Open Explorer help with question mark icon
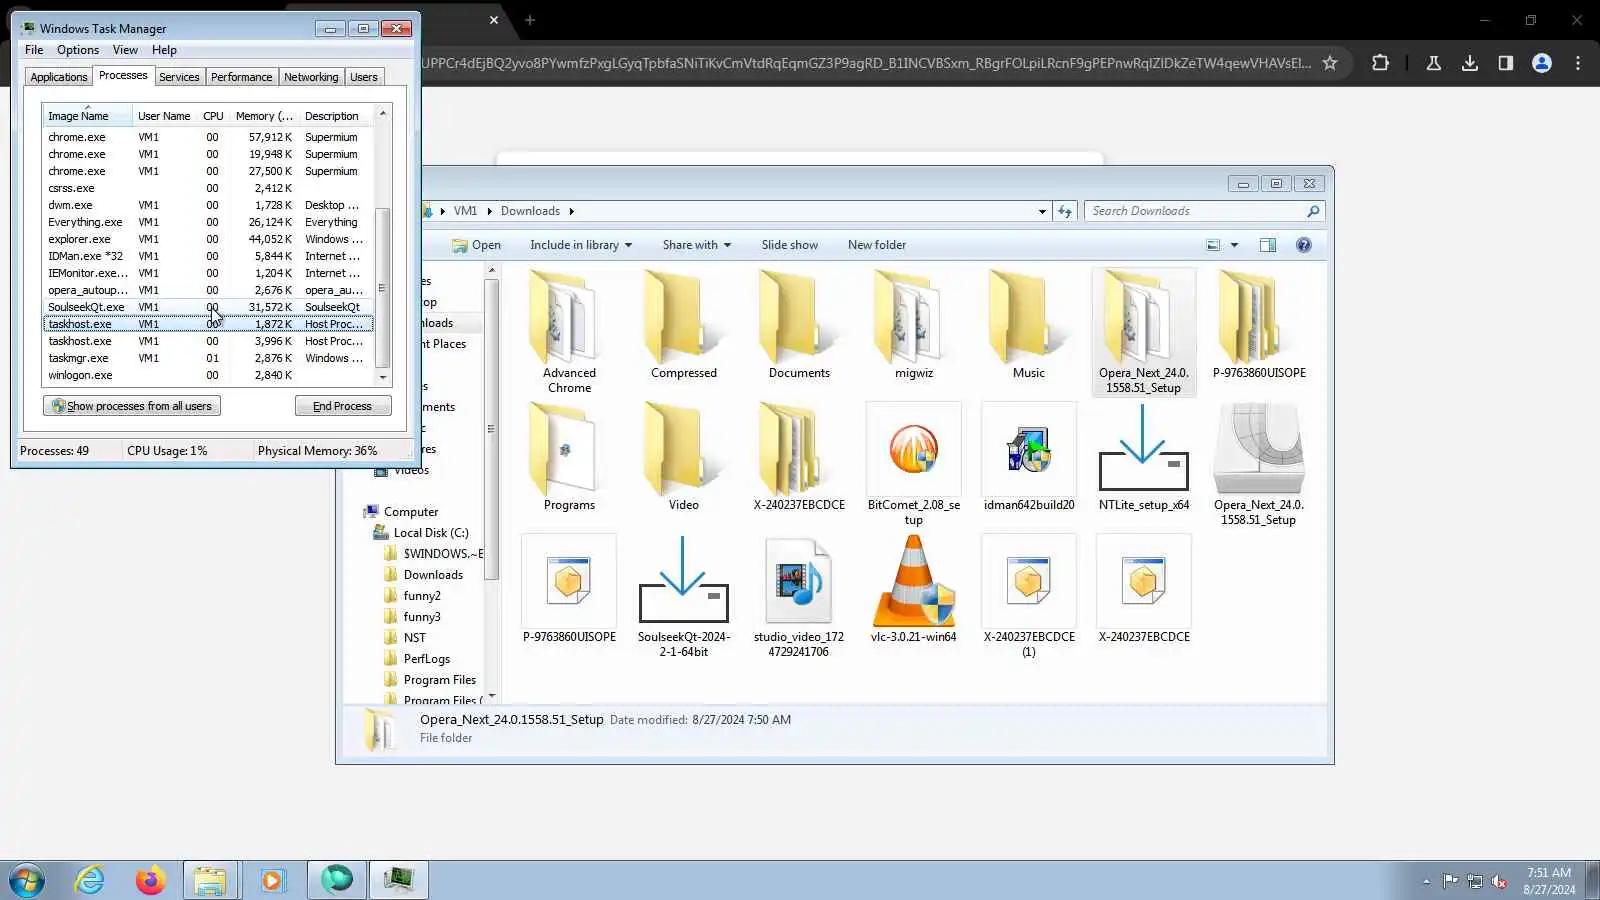Image resolution: width=1600 pixels, height=900 pixels. click(1303, 245)
